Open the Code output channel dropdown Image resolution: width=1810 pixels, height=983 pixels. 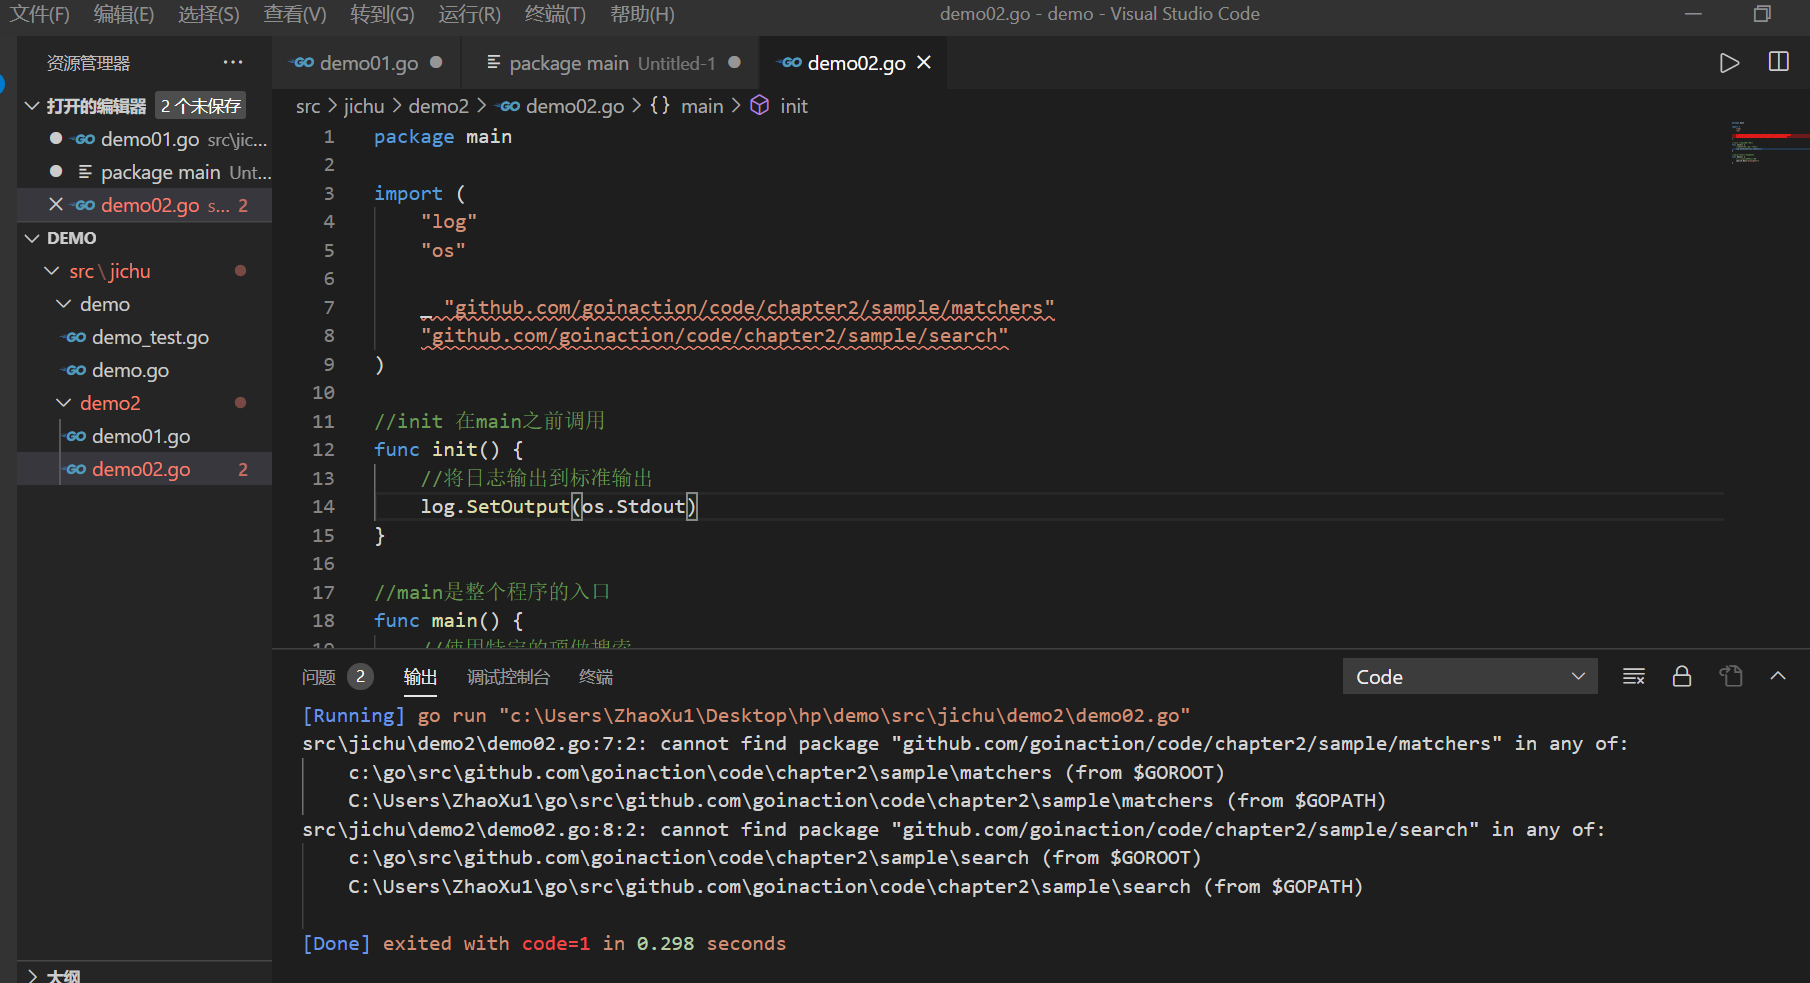pyautogui.click(x=1469, y=677)
